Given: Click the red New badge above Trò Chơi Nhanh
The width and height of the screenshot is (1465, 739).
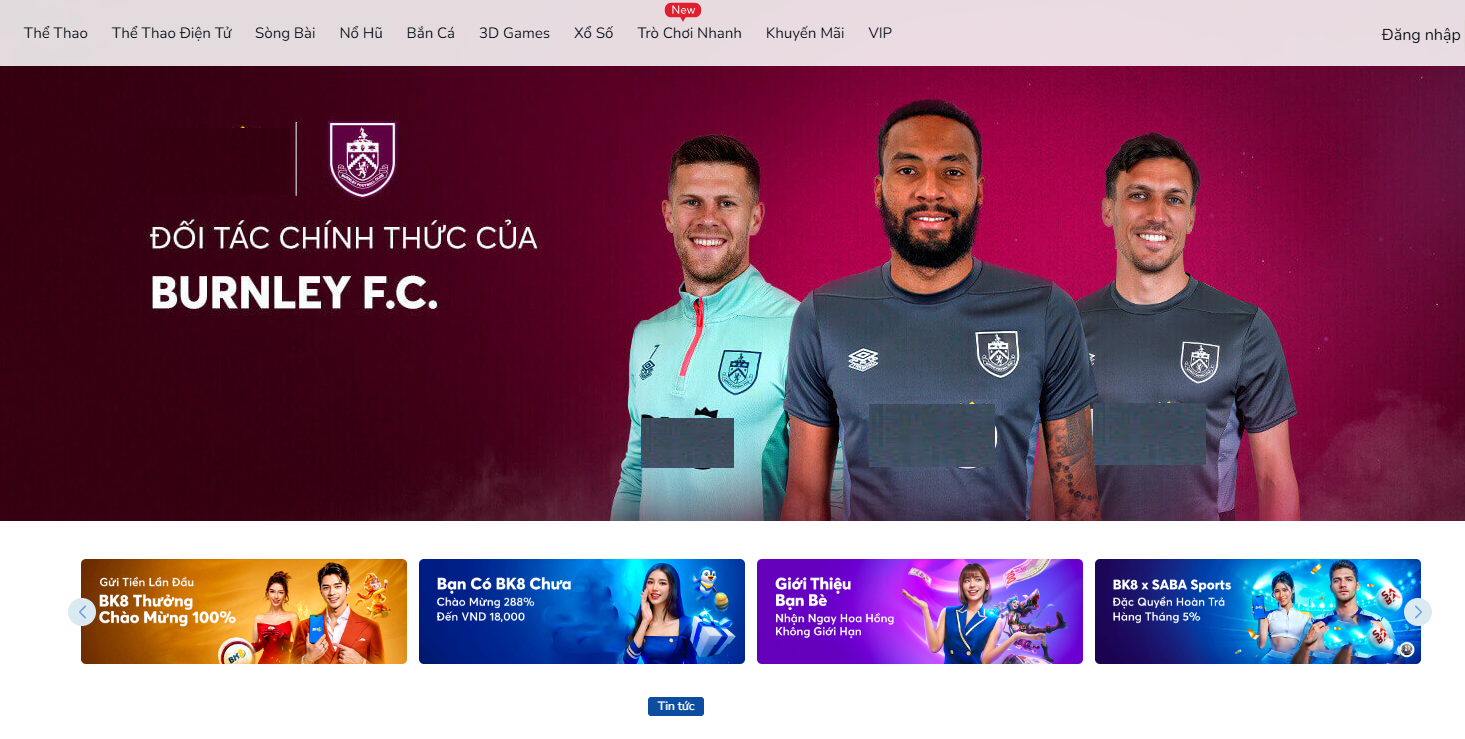Looking at the screenshot, I should click(x=683, y=10).
